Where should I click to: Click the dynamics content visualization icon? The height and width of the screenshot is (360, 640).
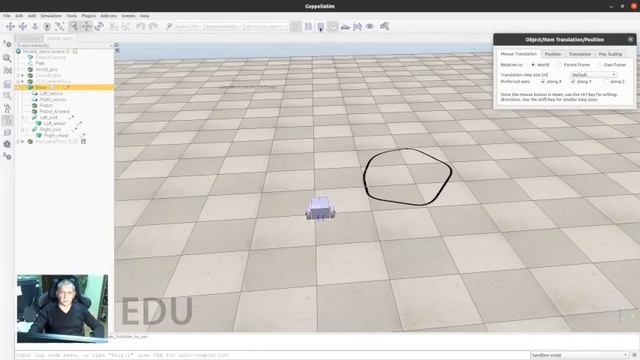point(169,27)
